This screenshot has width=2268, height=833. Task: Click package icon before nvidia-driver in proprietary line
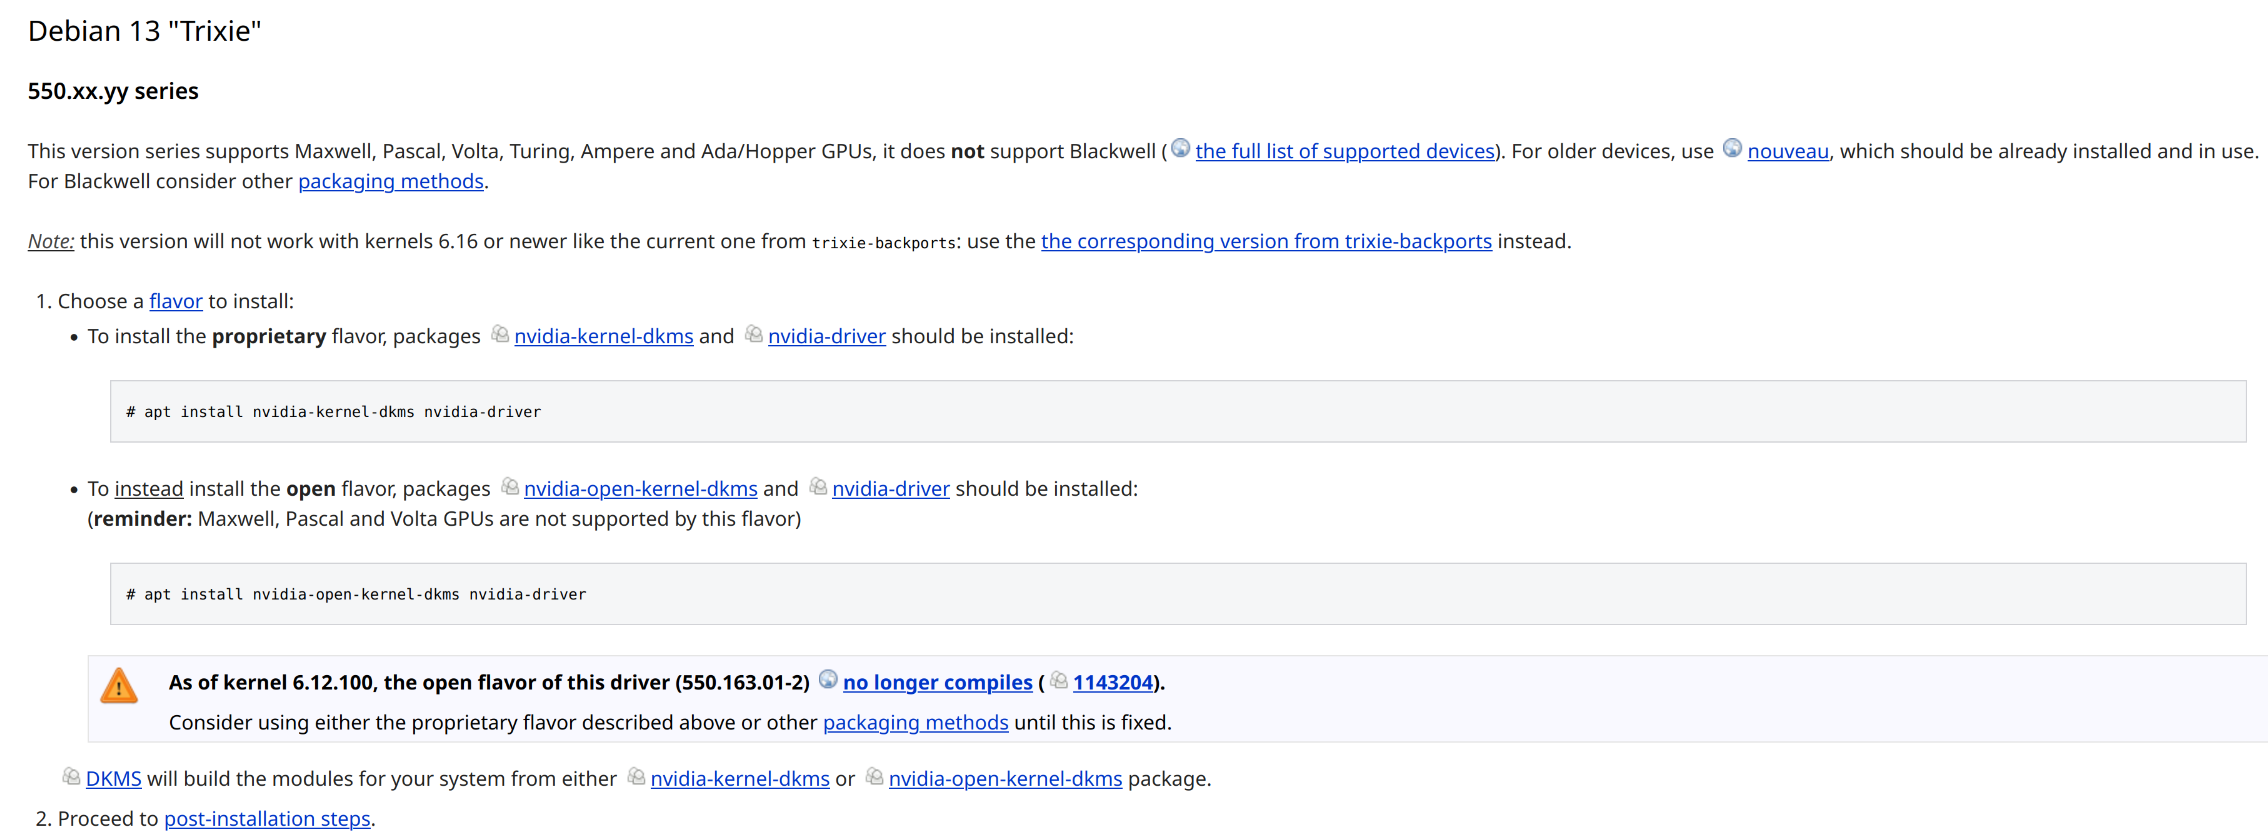tap(754, 334)
